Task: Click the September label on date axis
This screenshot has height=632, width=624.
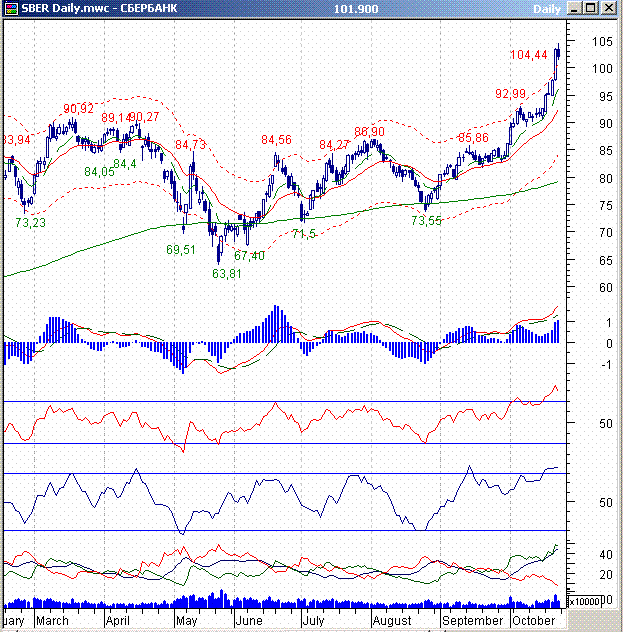Action: pyautogui.click(x=472, y=620)
